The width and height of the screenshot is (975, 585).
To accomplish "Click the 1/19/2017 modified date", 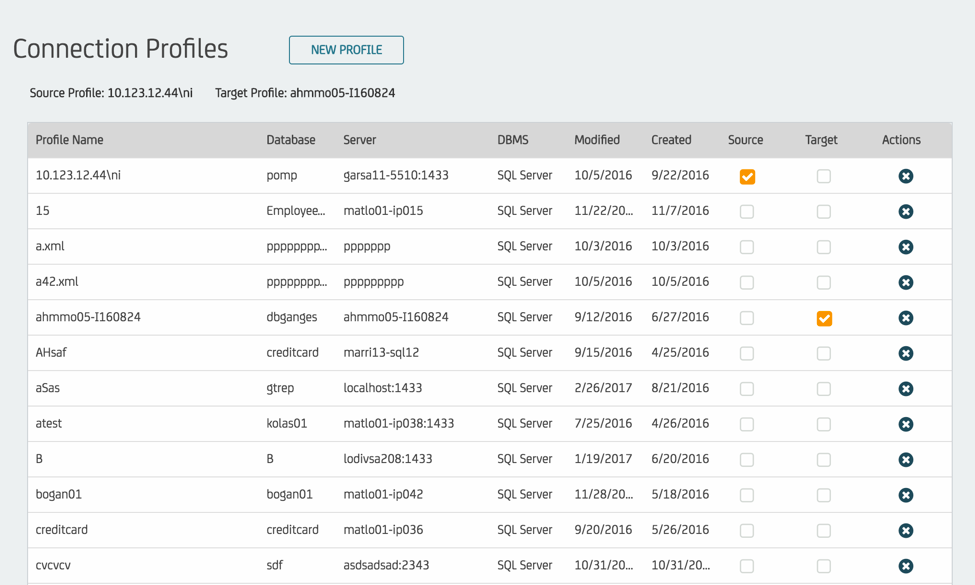I will 603,459.
